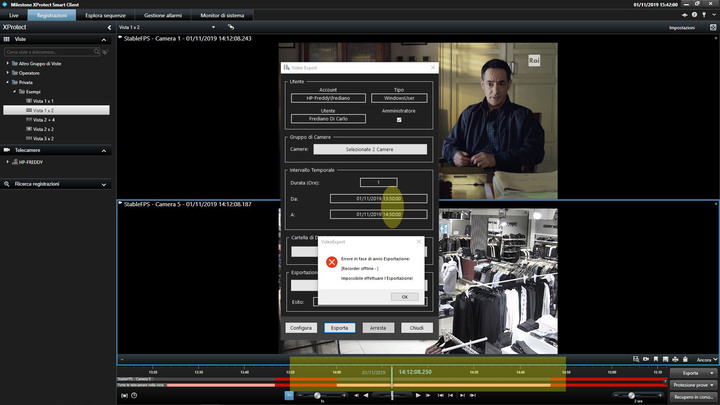This screenshot has height=405, width=720.
Task: Click the Selezionate 2 Camere button
Action: coord(369,149)
